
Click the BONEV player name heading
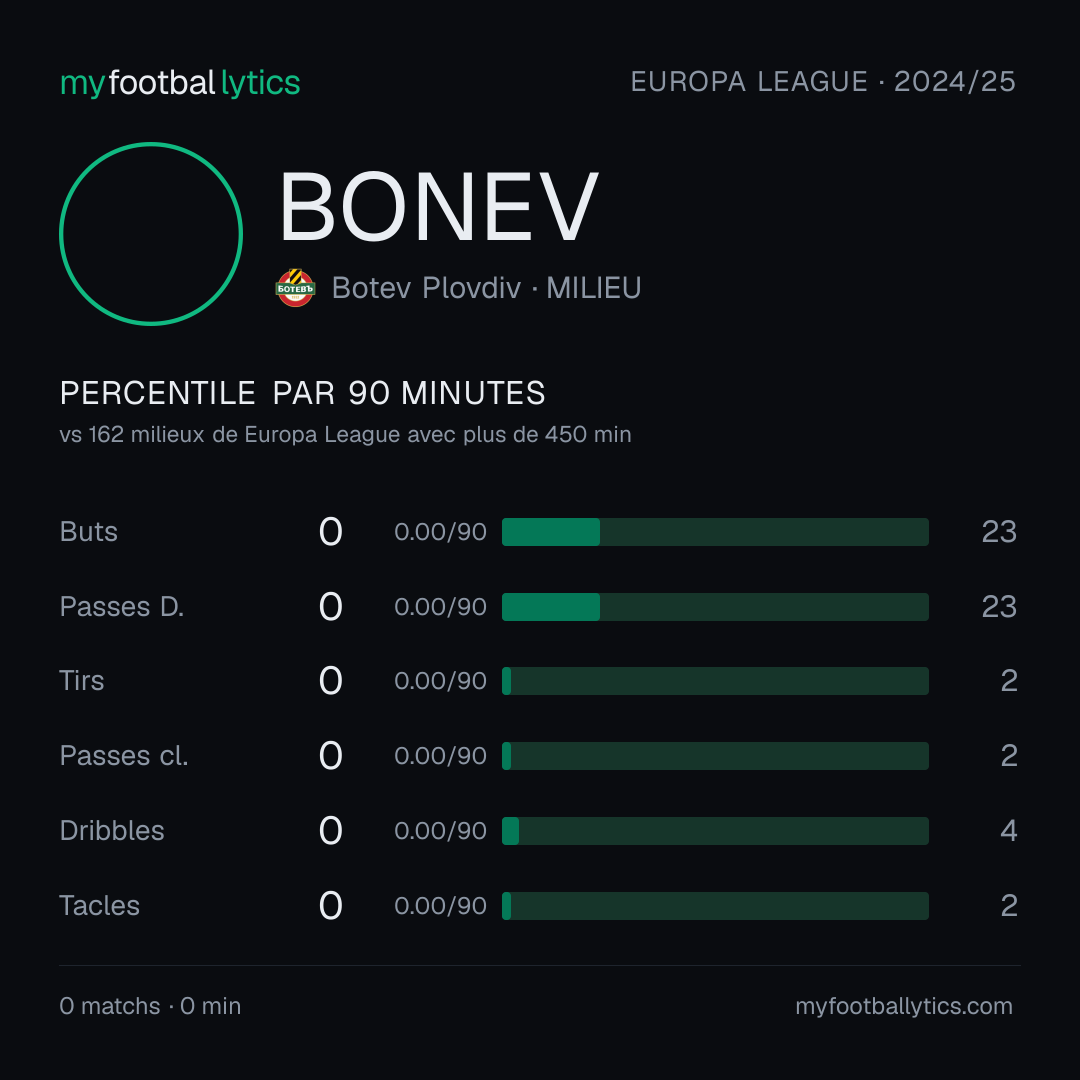(438, 207)
